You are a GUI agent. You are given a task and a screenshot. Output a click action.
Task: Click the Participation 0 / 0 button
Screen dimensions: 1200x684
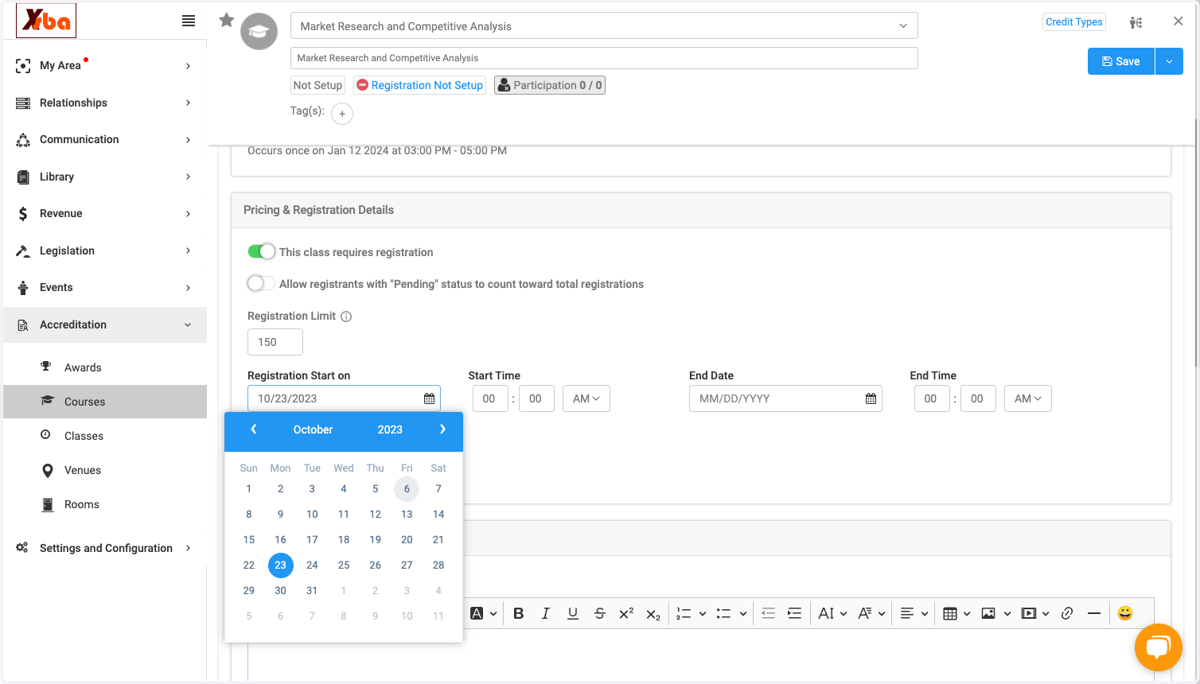(x=550, y=85)
